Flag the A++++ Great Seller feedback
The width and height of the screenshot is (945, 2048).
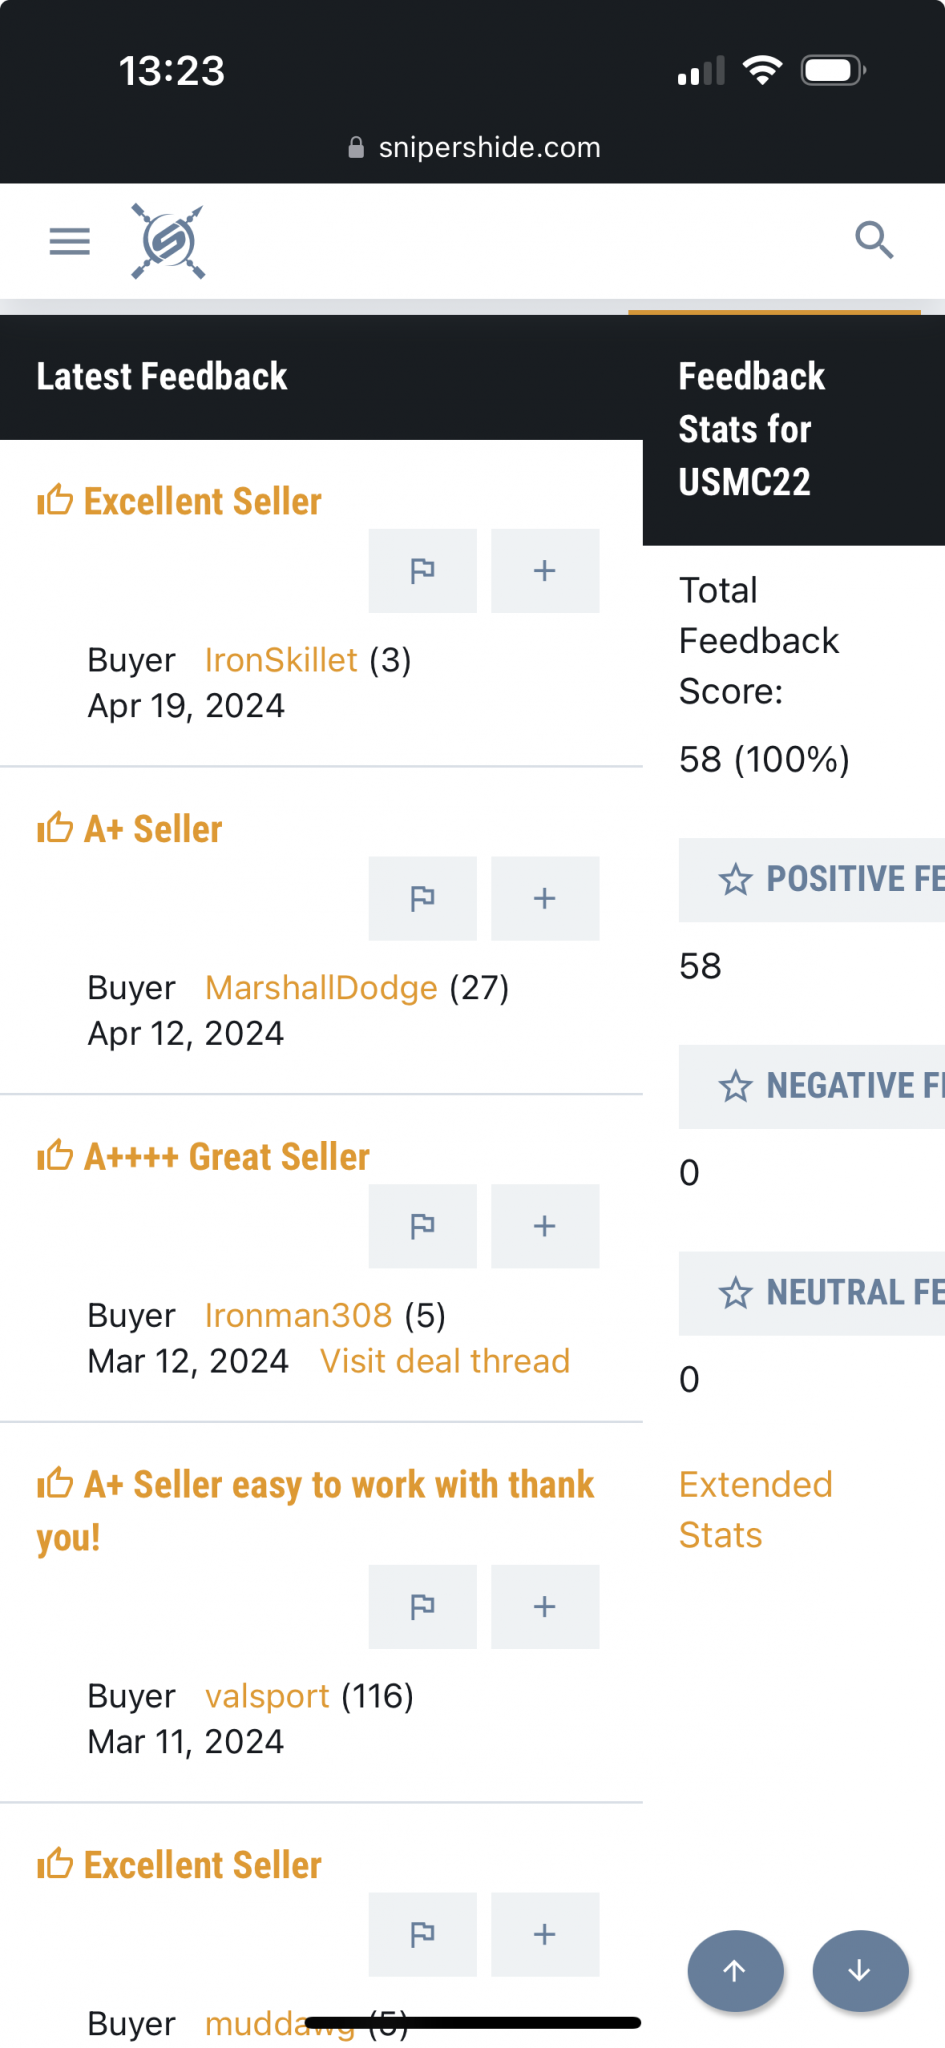422,1226
